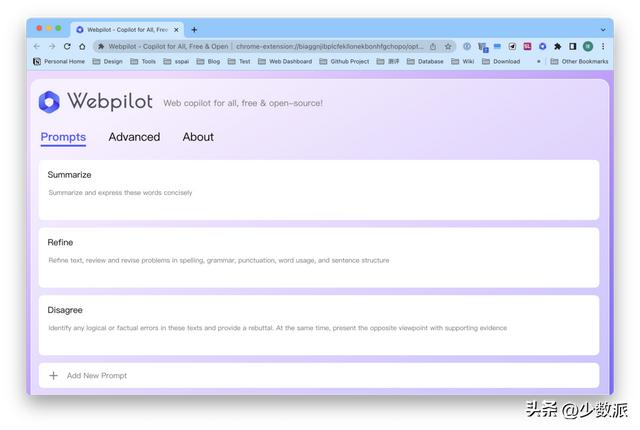Bookmark this page with the star icon
The width and height of the screenshot is (640, 430).
448,47
